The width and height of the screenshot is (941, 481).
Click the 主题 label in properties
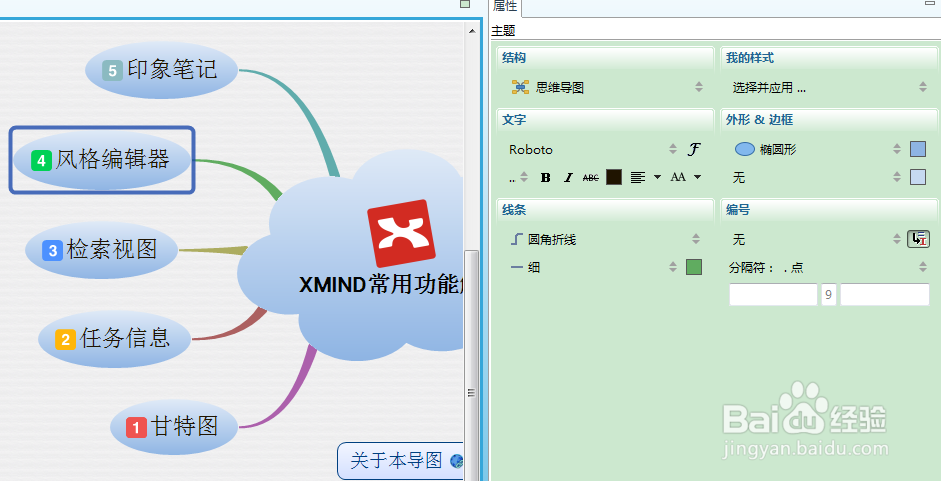503,31
